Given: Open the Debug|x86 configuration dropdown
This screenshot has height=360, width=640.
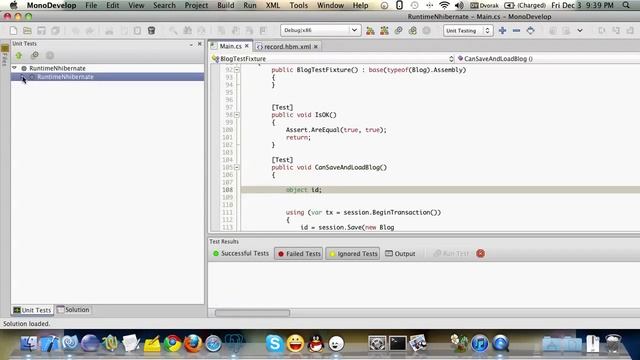Looking at the screenshot, I should tap(320, 30).
